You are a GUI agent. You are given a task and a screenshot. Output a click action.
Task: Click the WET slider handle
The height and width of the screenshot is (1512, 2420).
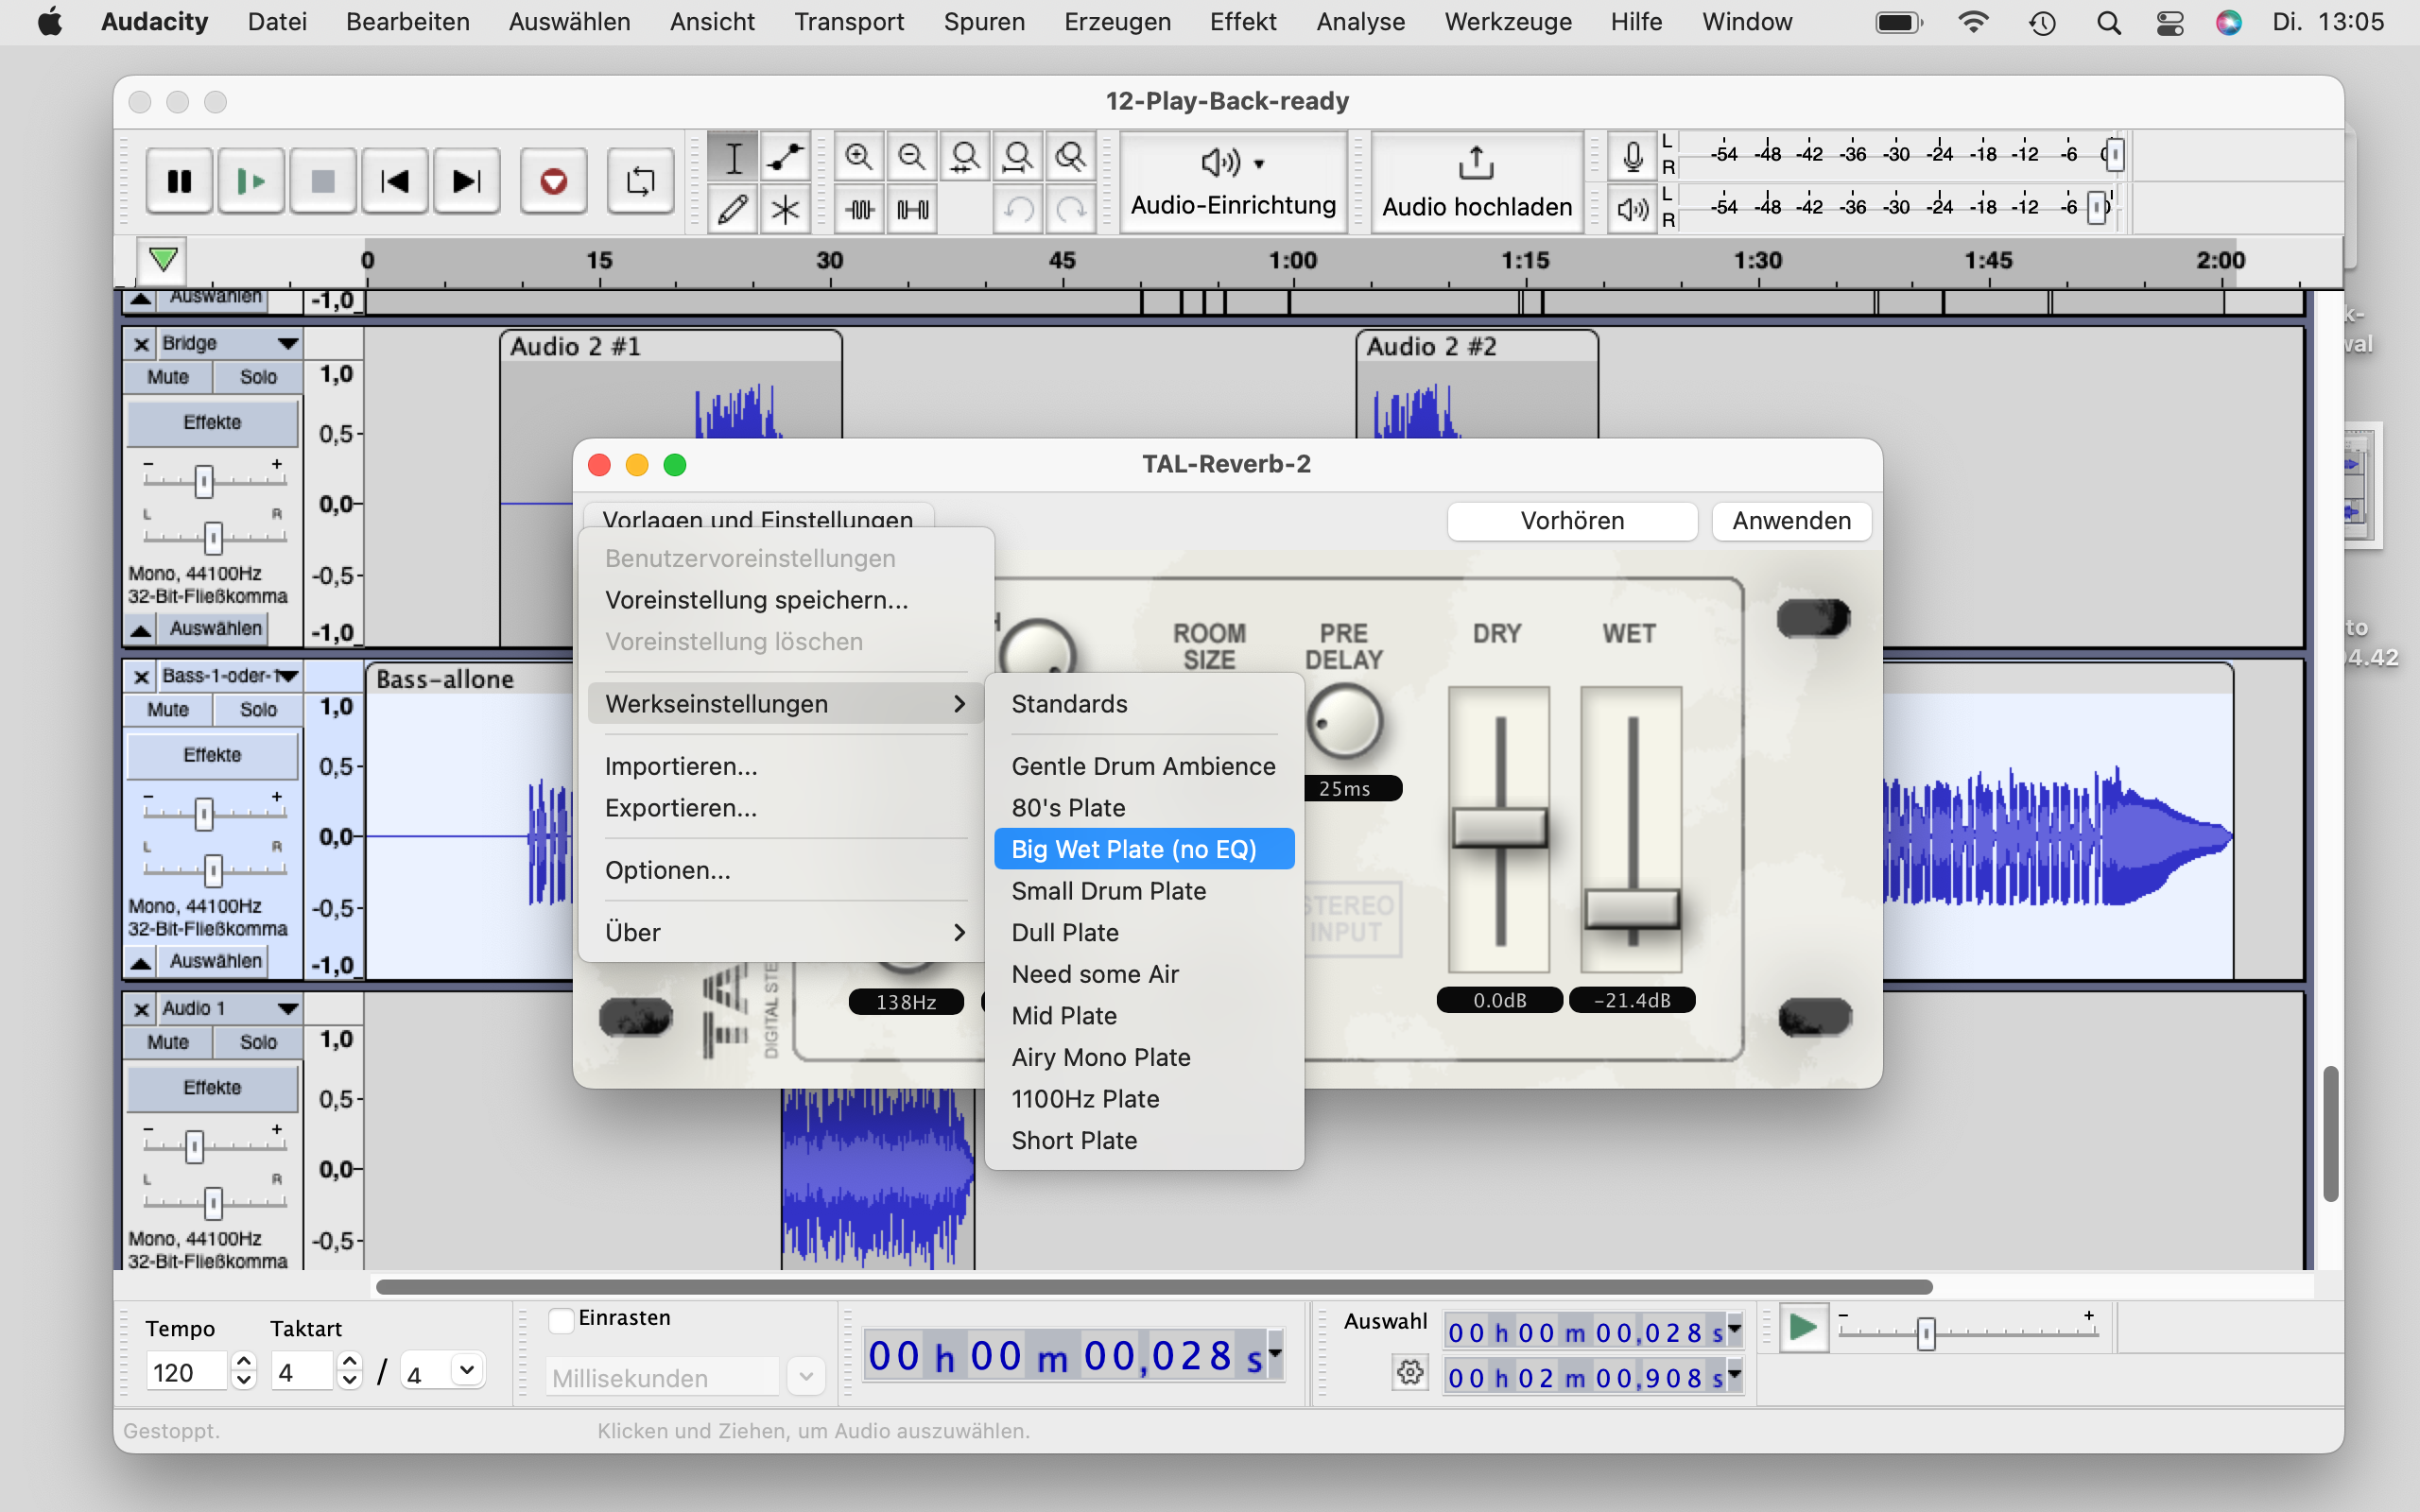[1632, 909]
